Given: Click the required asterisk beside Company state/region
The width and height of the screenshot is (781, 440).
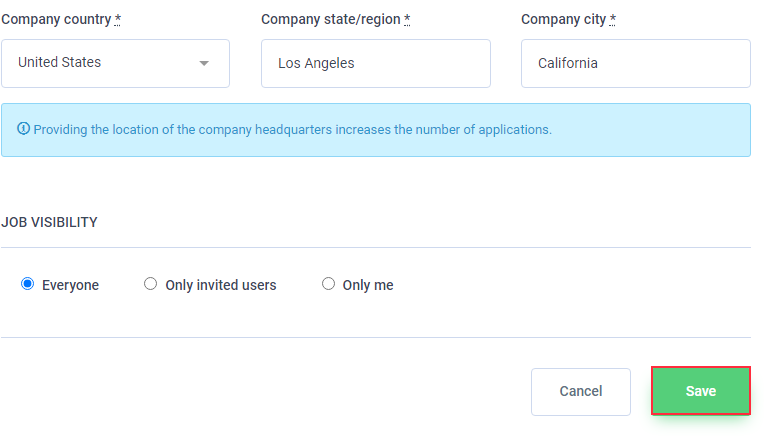Looking at the screenshot, I should coord(407,19).
